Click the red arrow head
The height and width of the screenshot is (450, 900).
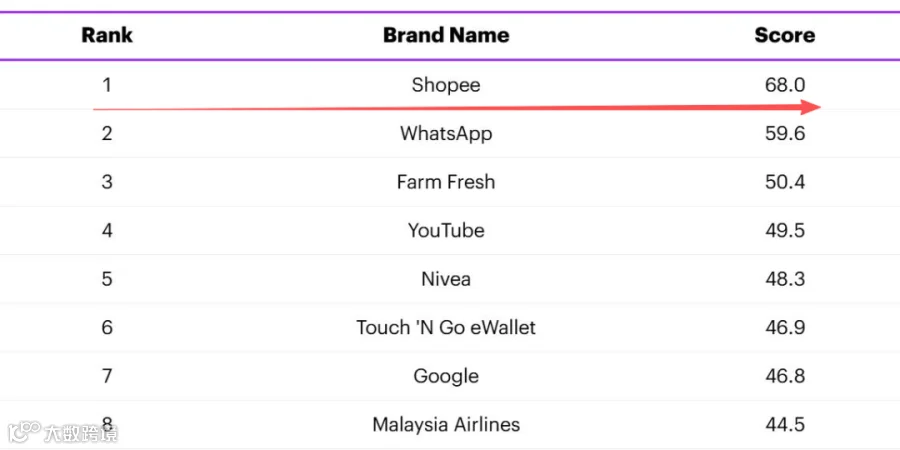(x=810, y=107)
